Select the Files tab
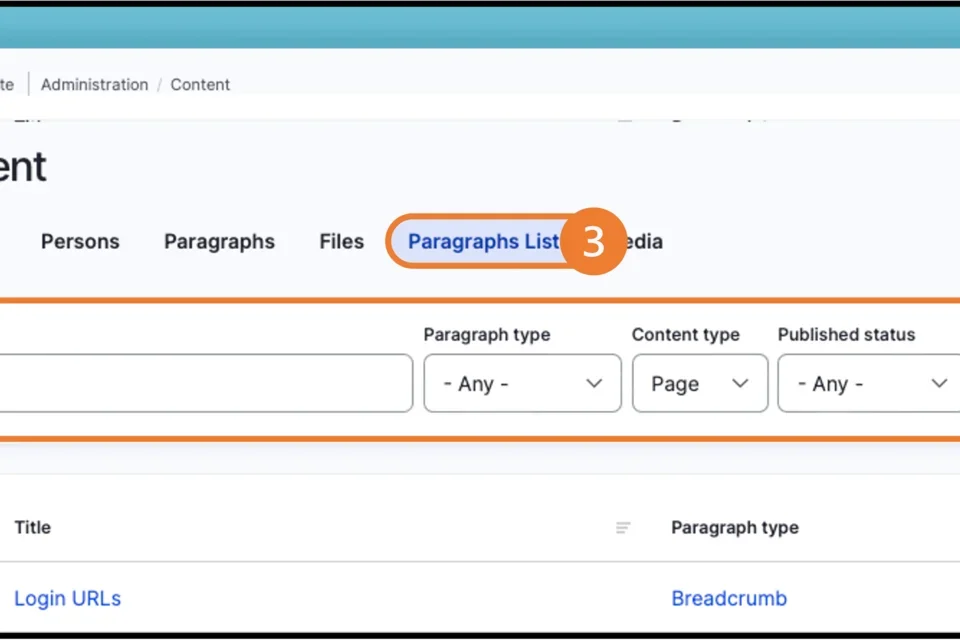The height and width of the screenshot is (640, 960). pos(341,241)
